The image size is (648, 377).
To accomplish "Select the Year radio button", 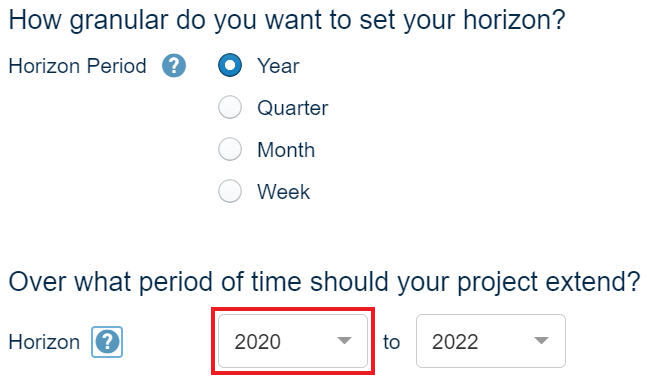I will (230, 65).
